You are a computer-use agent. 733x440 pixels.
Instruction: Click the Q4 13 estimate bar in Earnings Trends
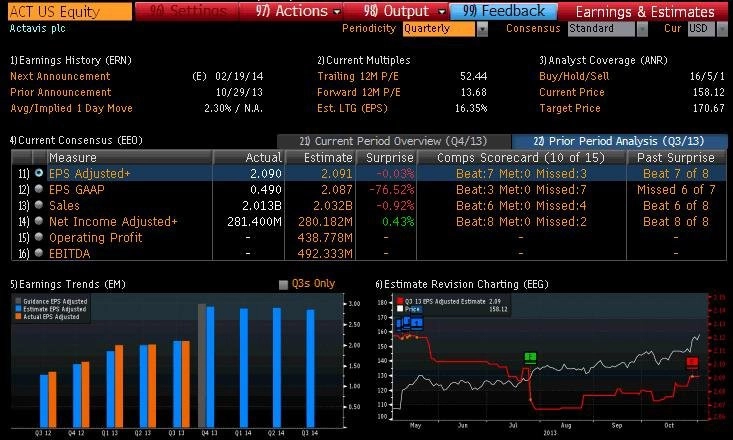pos(210,367)
